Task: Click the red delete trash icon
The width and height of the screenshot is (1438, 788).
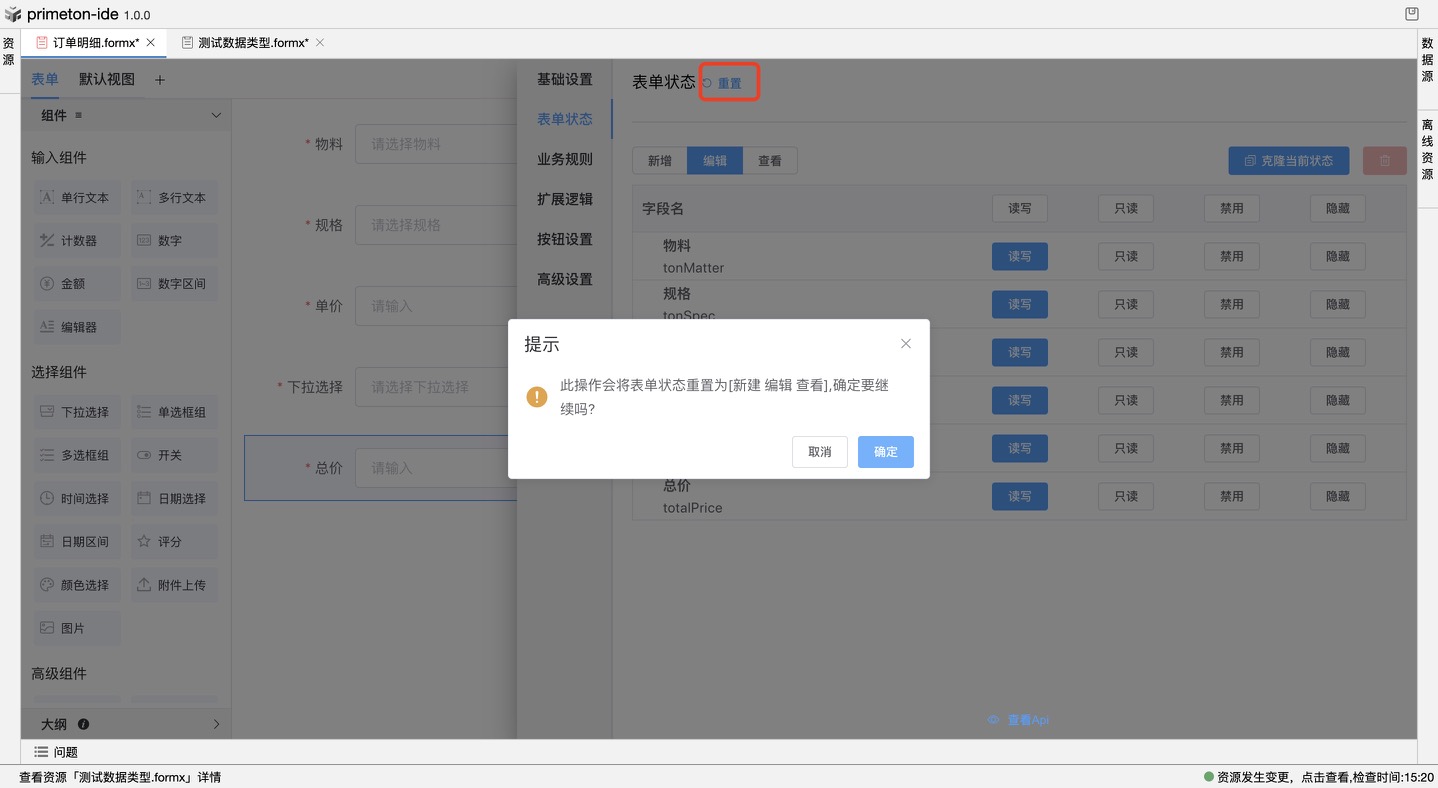Action: pyautogui.click(x=1384, y=160)
